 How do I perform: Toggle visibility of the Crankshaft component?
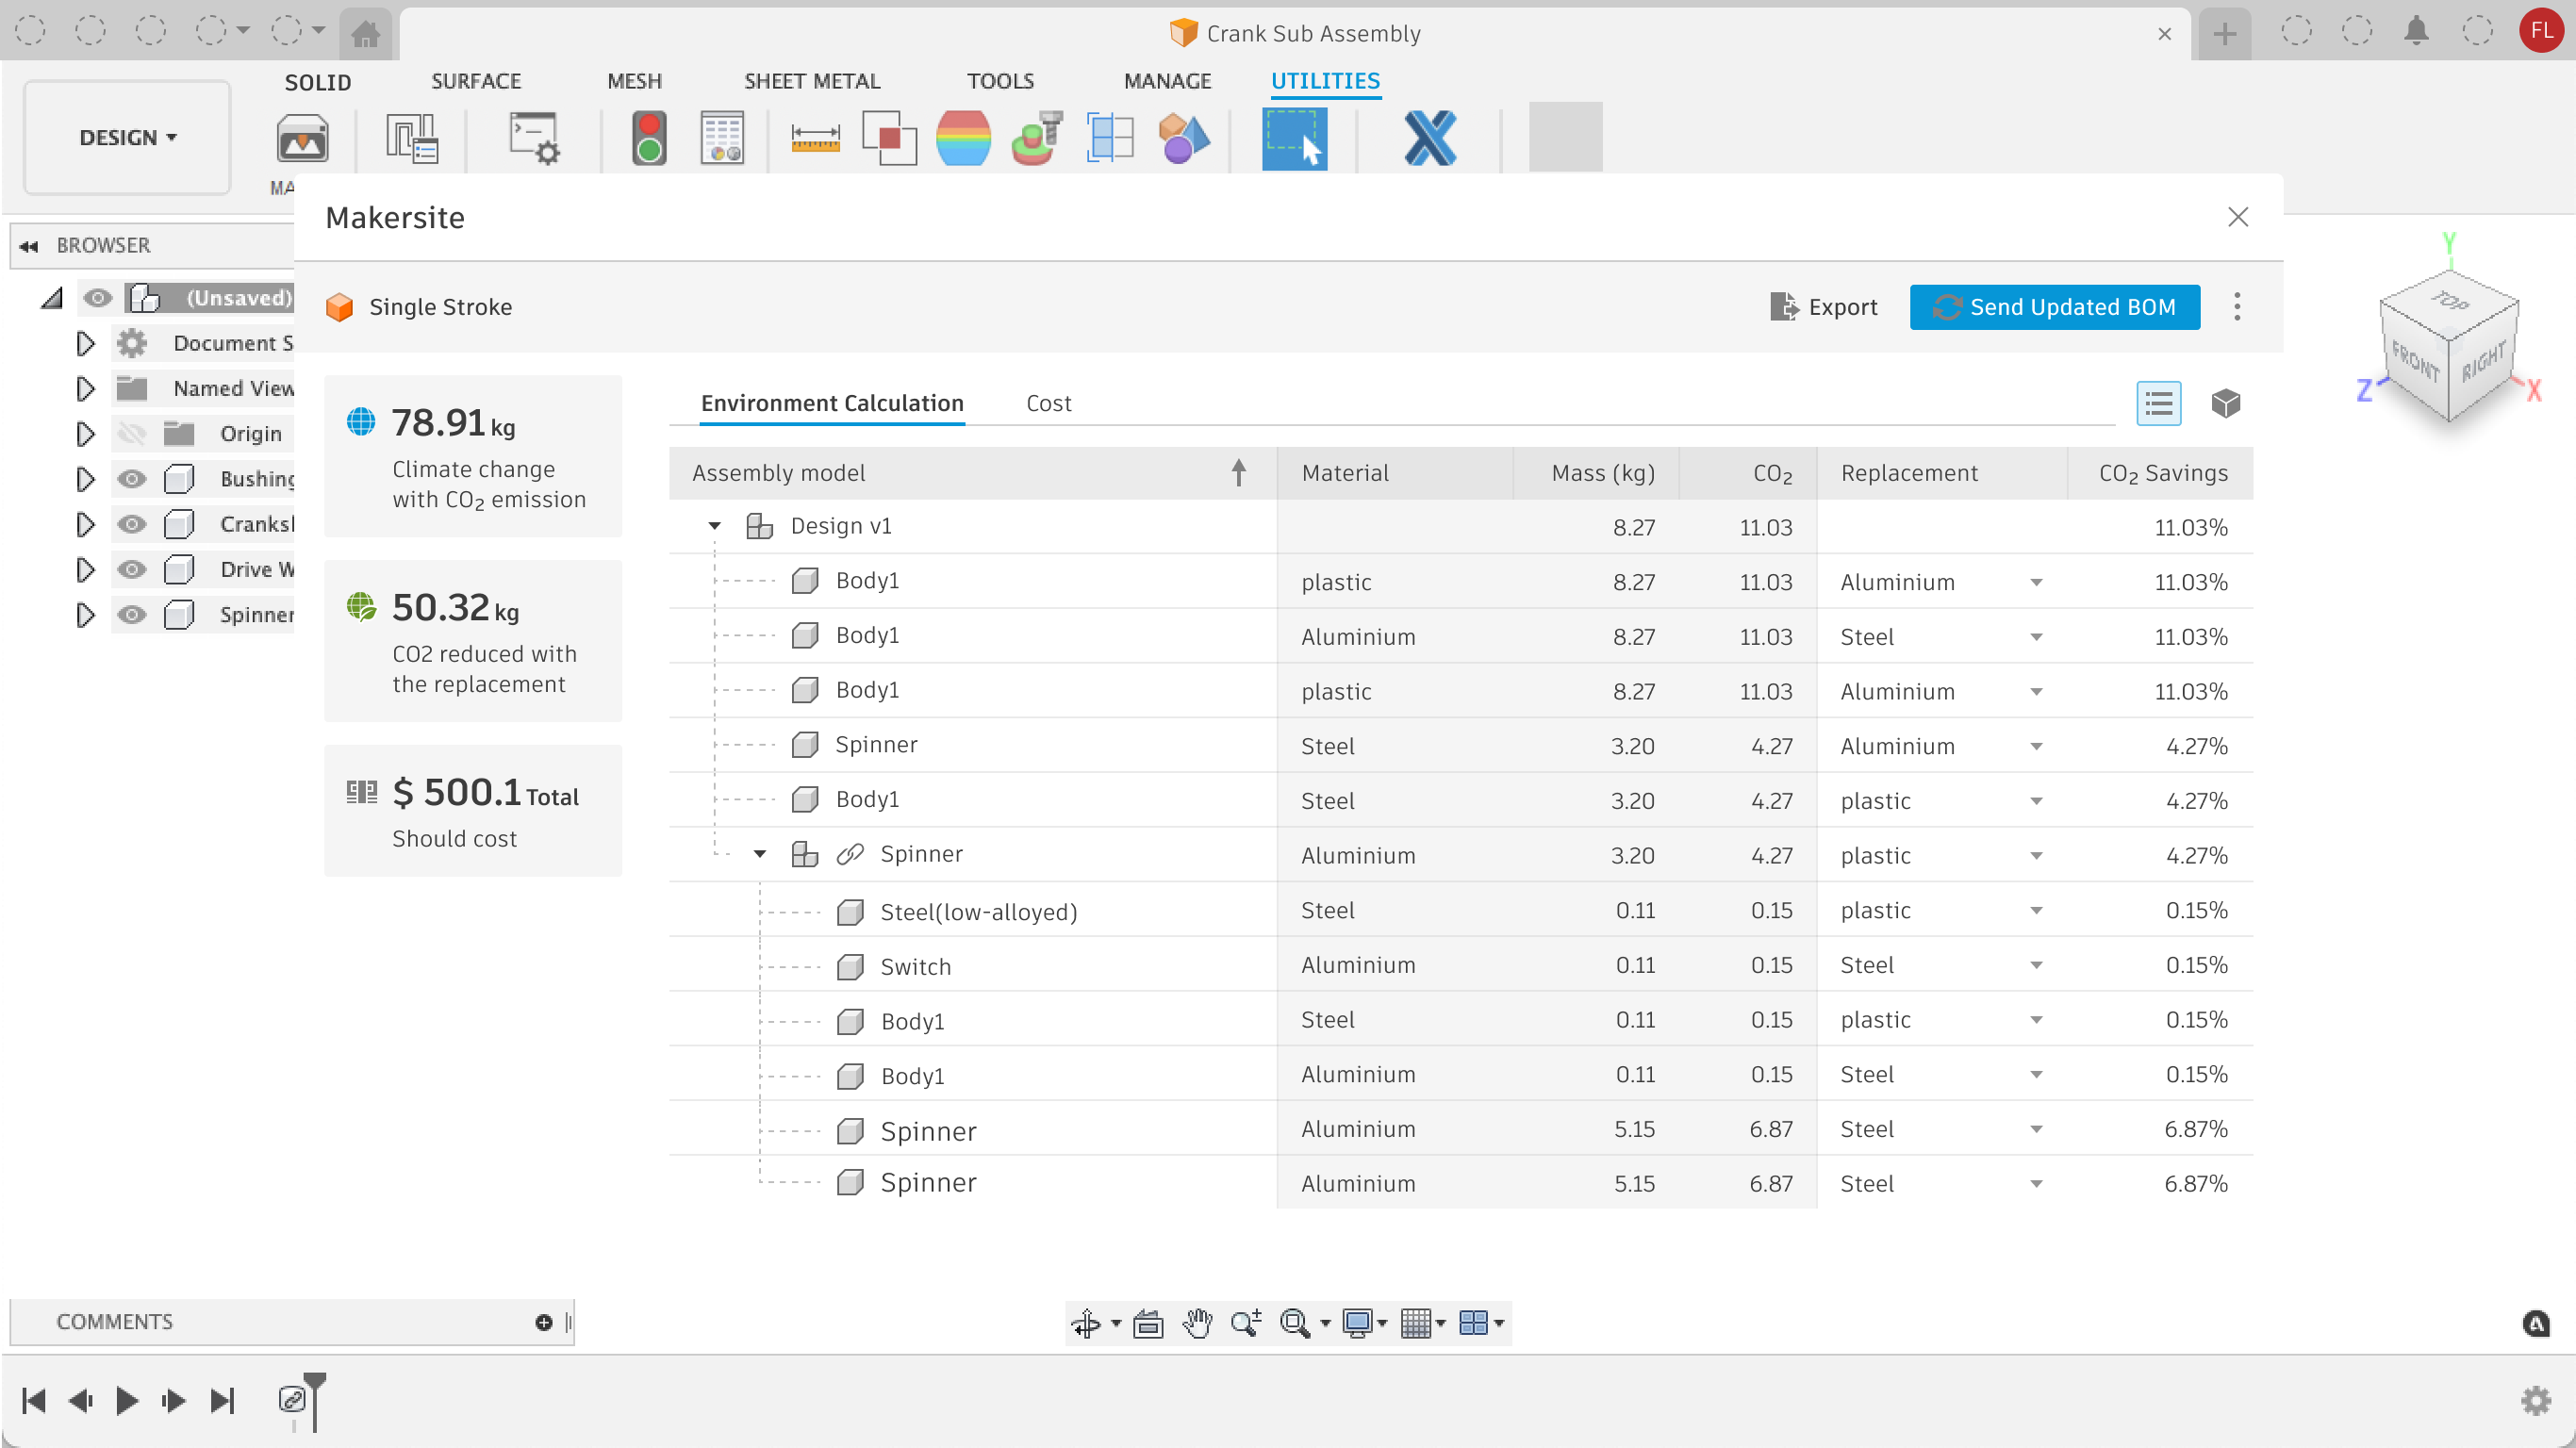[131, 524]
